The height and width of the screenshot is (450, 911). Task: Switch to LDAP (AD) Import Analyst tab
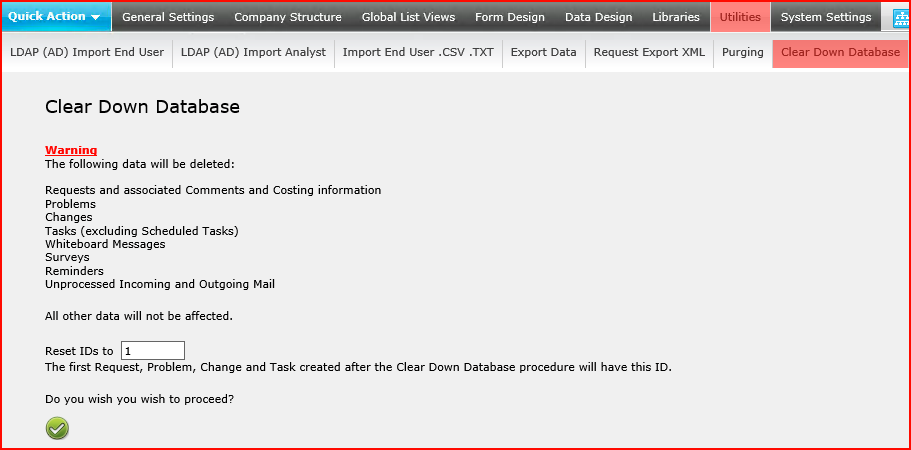[x=253, y=52]
